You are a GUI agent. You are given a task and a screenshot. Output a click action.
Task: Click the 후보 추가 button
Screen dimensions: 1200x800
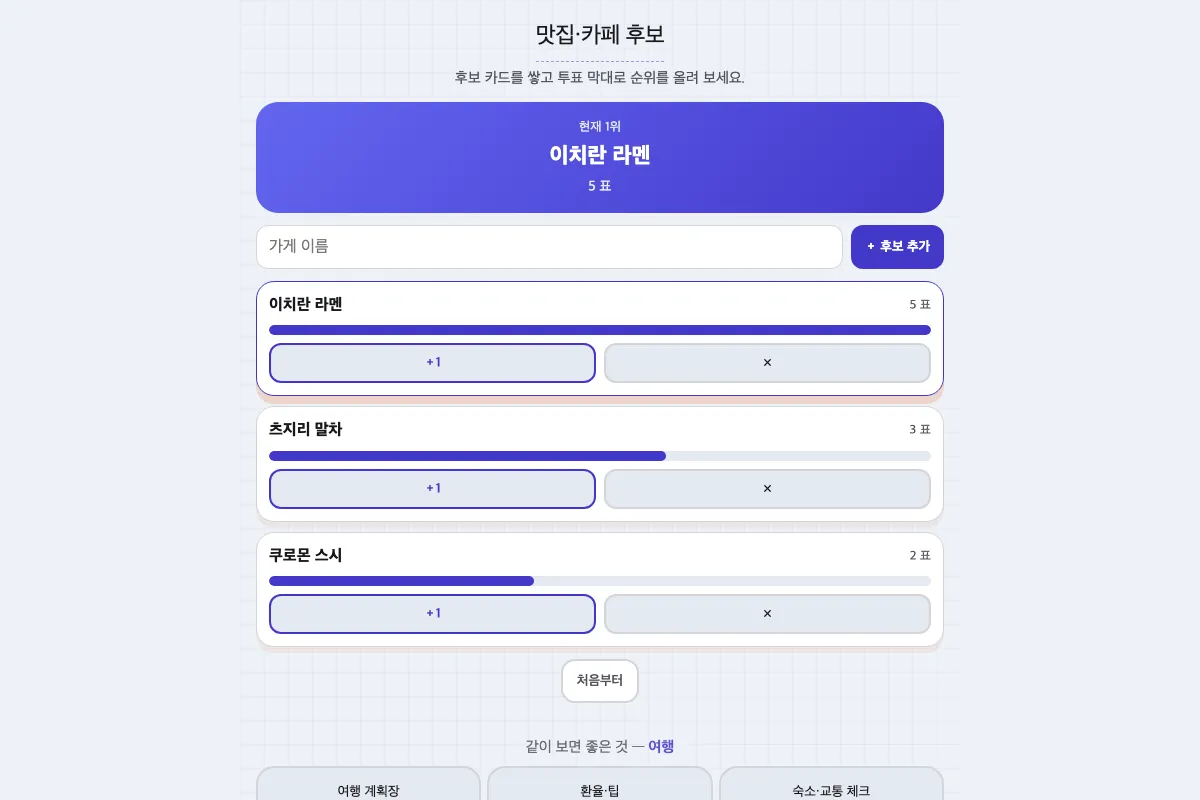pyautogui.click(x=897, y=247)
